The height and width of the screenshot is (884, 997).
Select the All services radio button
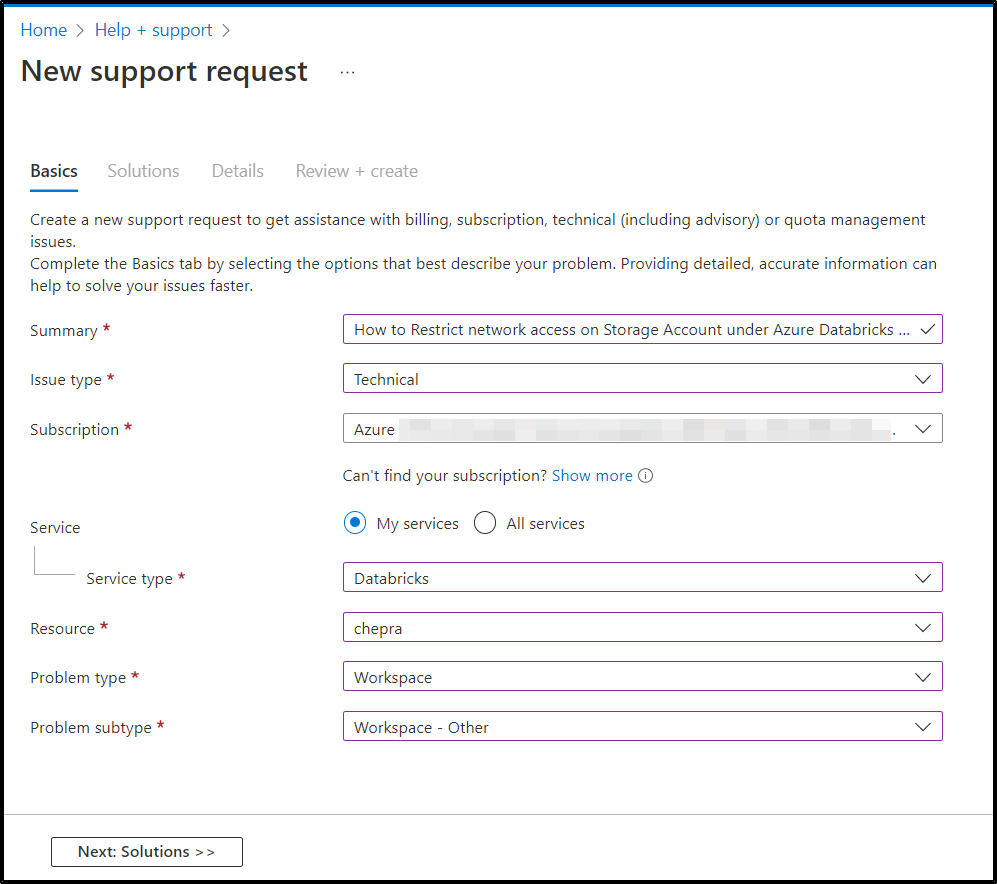(x=484, y=522)
